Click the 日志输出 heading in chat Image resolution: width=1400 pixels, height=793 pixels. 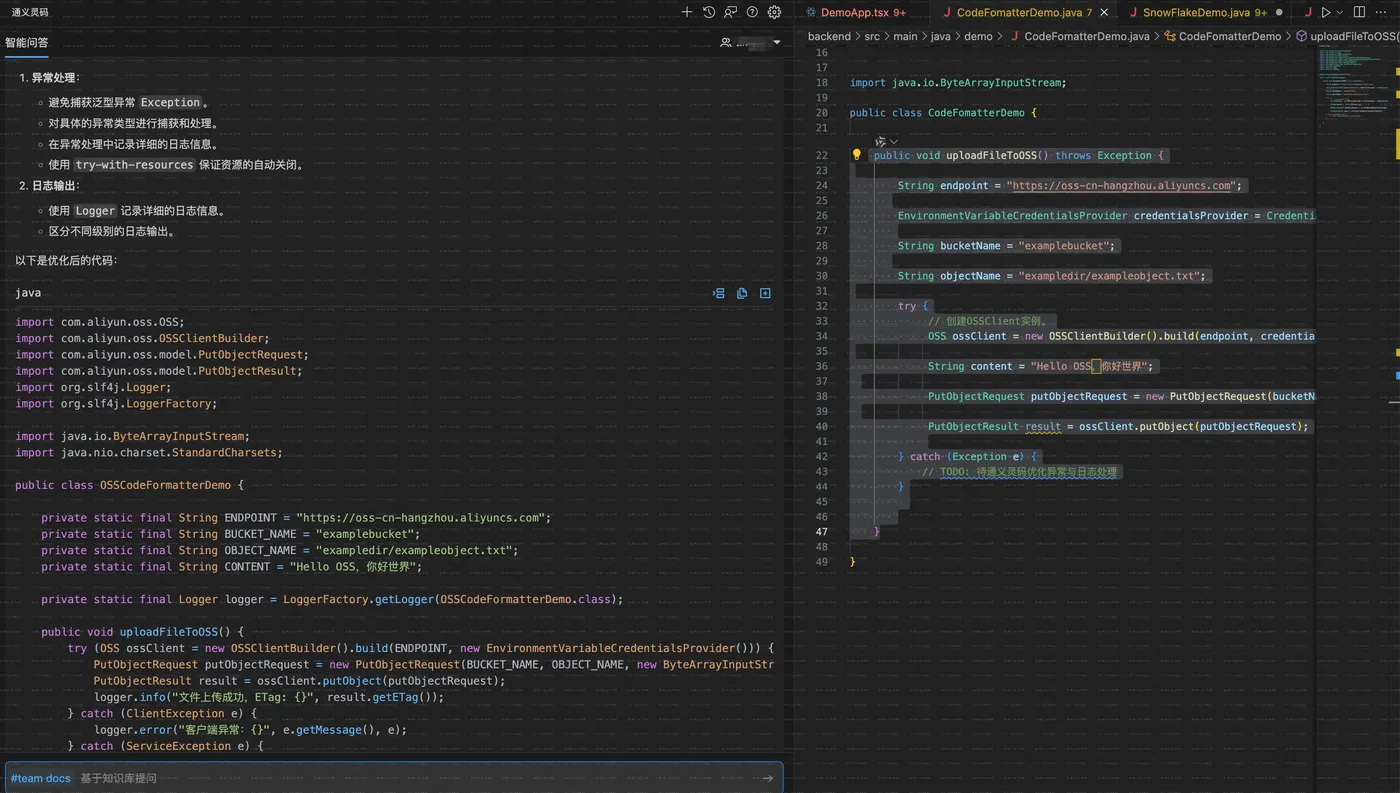click(53, 186)
